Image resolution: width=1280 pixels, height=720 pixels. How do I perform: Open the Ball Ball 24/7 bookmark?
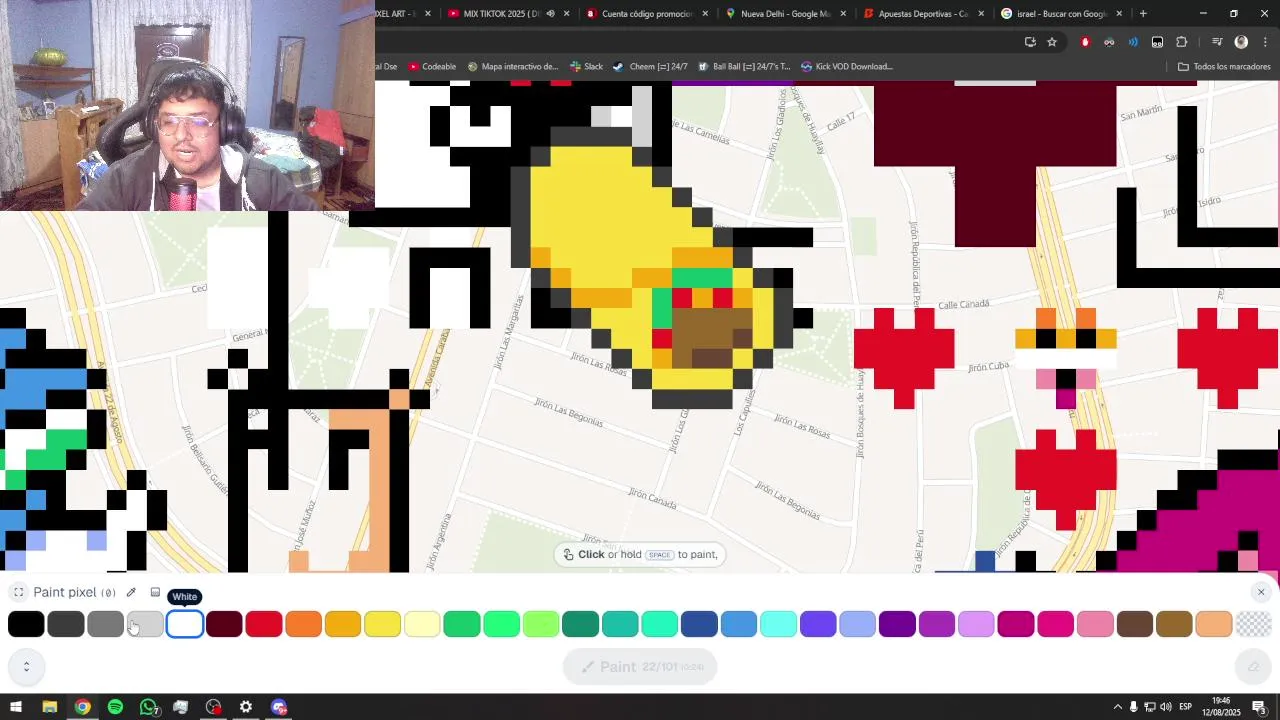744,67
